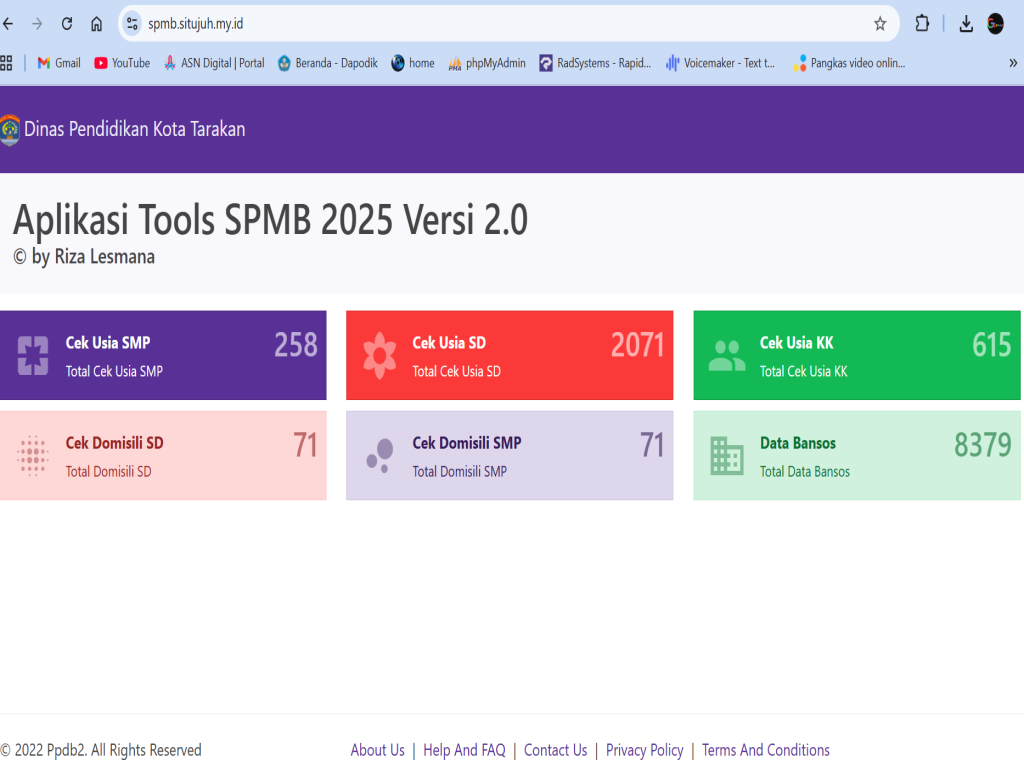Click the Dinas Pendidikan Kota Tarakan logo
Image resolution: width=1024 pixels, height=760 pixels.
coord(10,130)
